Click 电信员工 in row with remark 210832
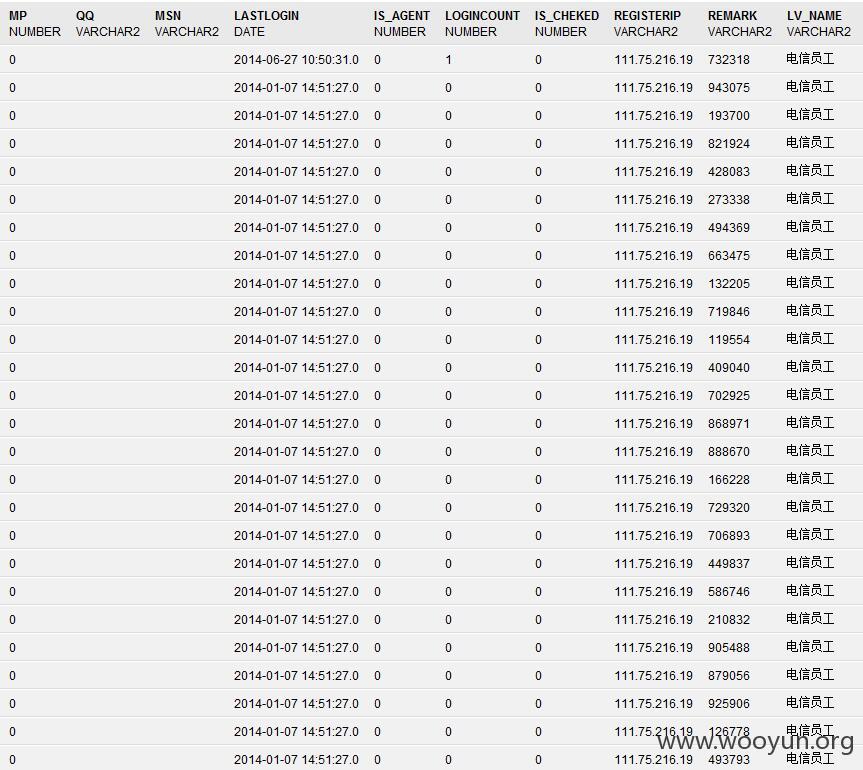Viewport: 863px width, 770px height. pos(810,619)
